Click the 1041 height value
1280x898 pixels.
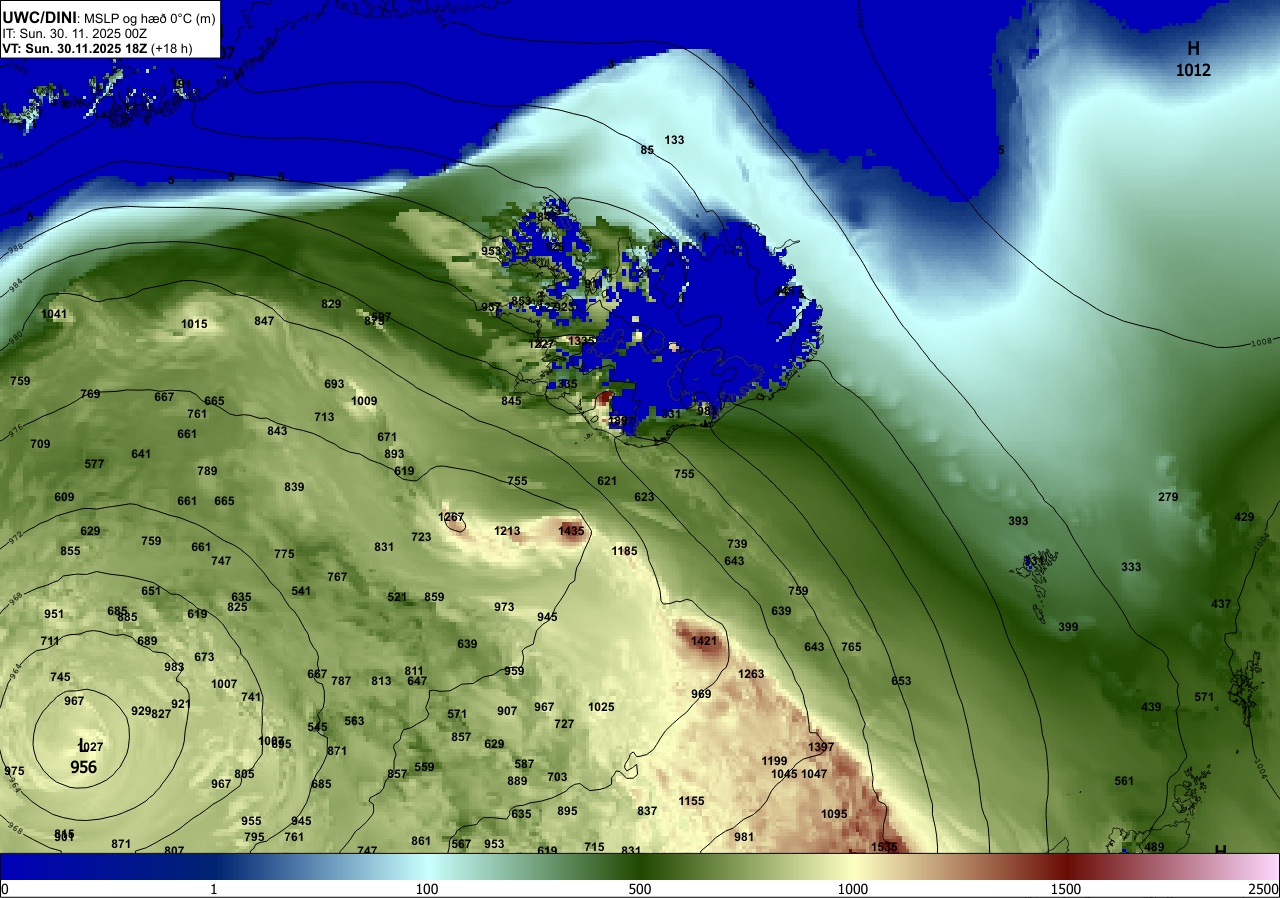click(54, 314)
